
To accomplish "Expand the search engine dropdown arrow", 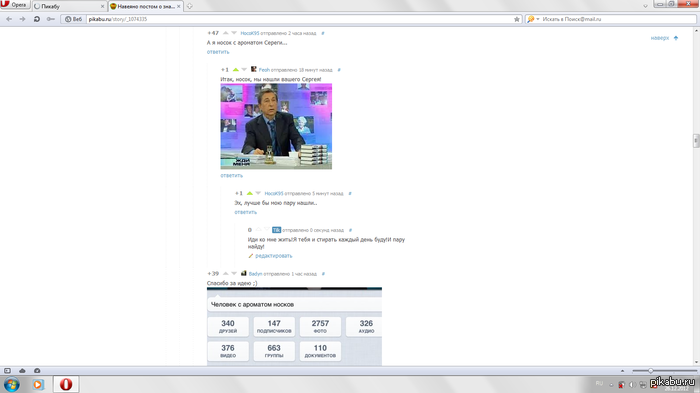I will [538, 19].
